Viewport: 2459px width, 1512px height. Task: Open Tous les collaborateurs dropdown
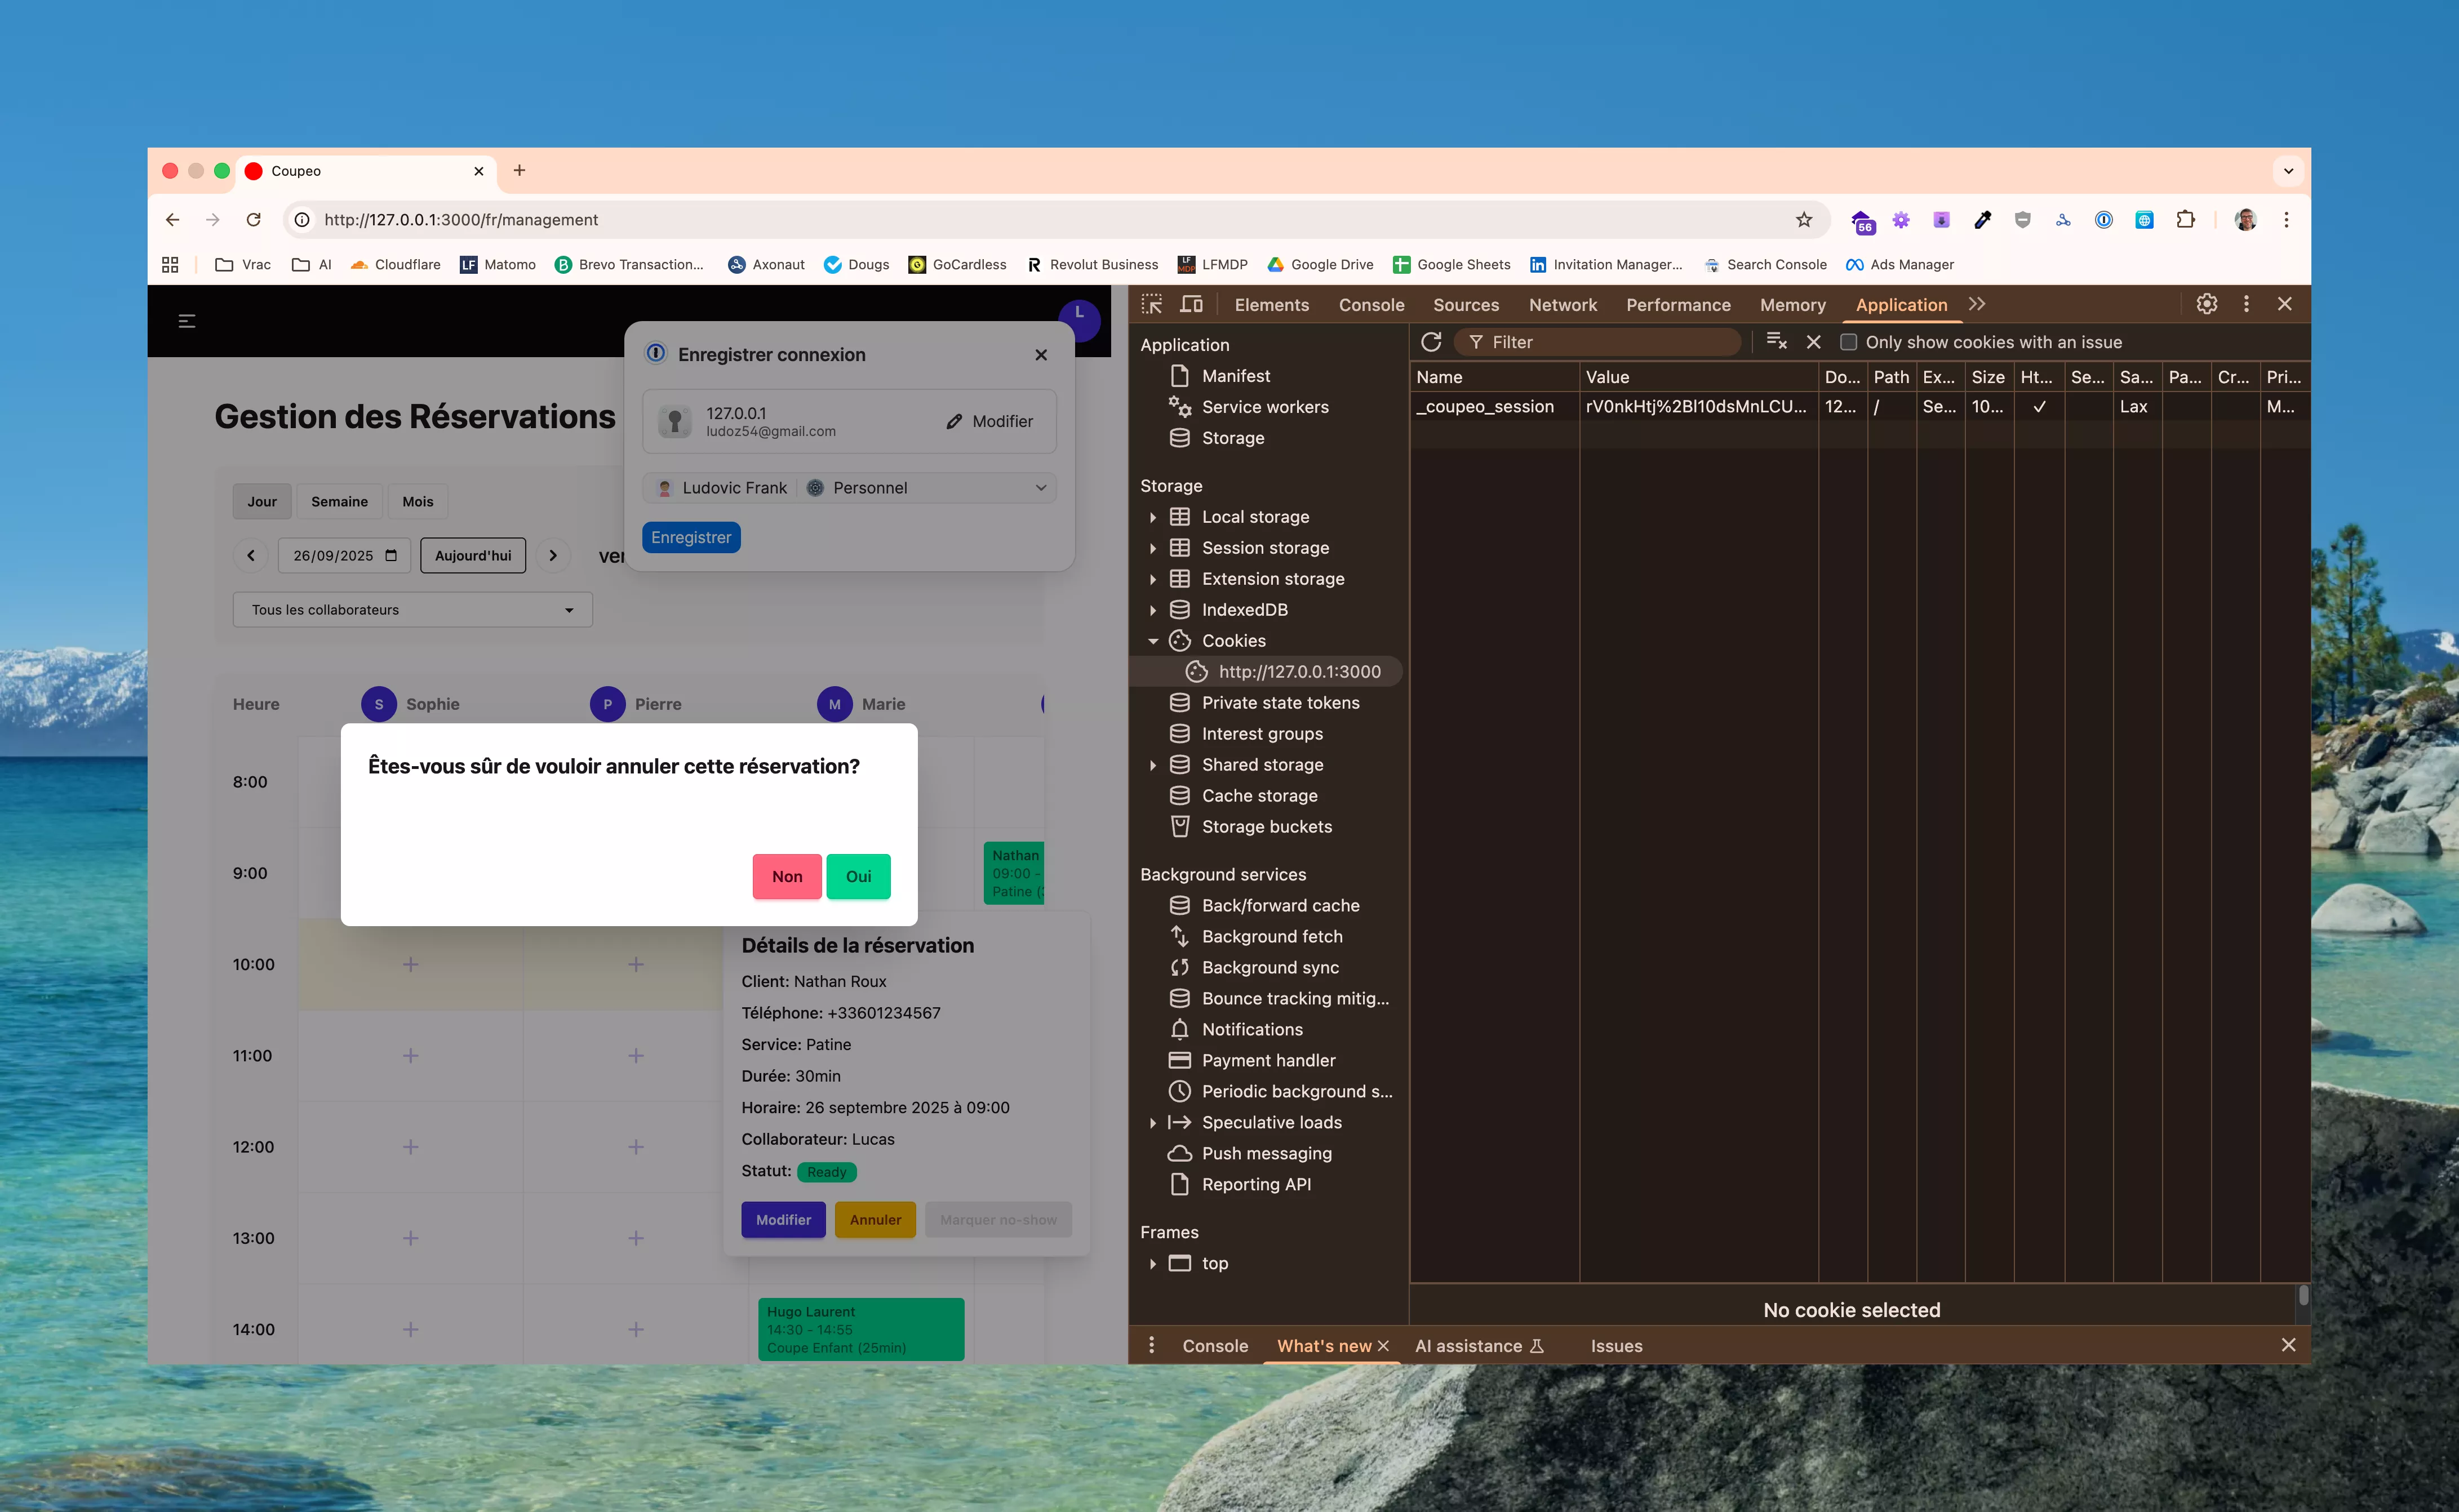412,609
